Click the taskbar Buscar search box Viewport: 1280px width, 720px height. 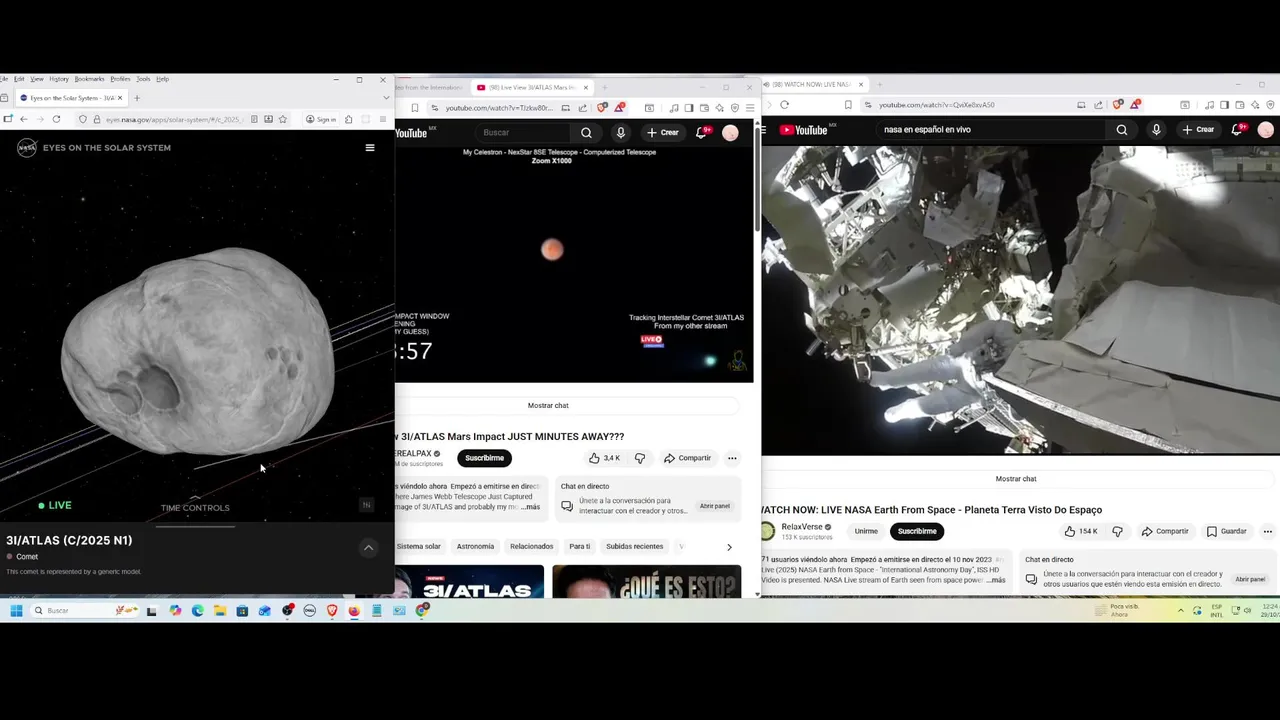(x=85, y=610)
